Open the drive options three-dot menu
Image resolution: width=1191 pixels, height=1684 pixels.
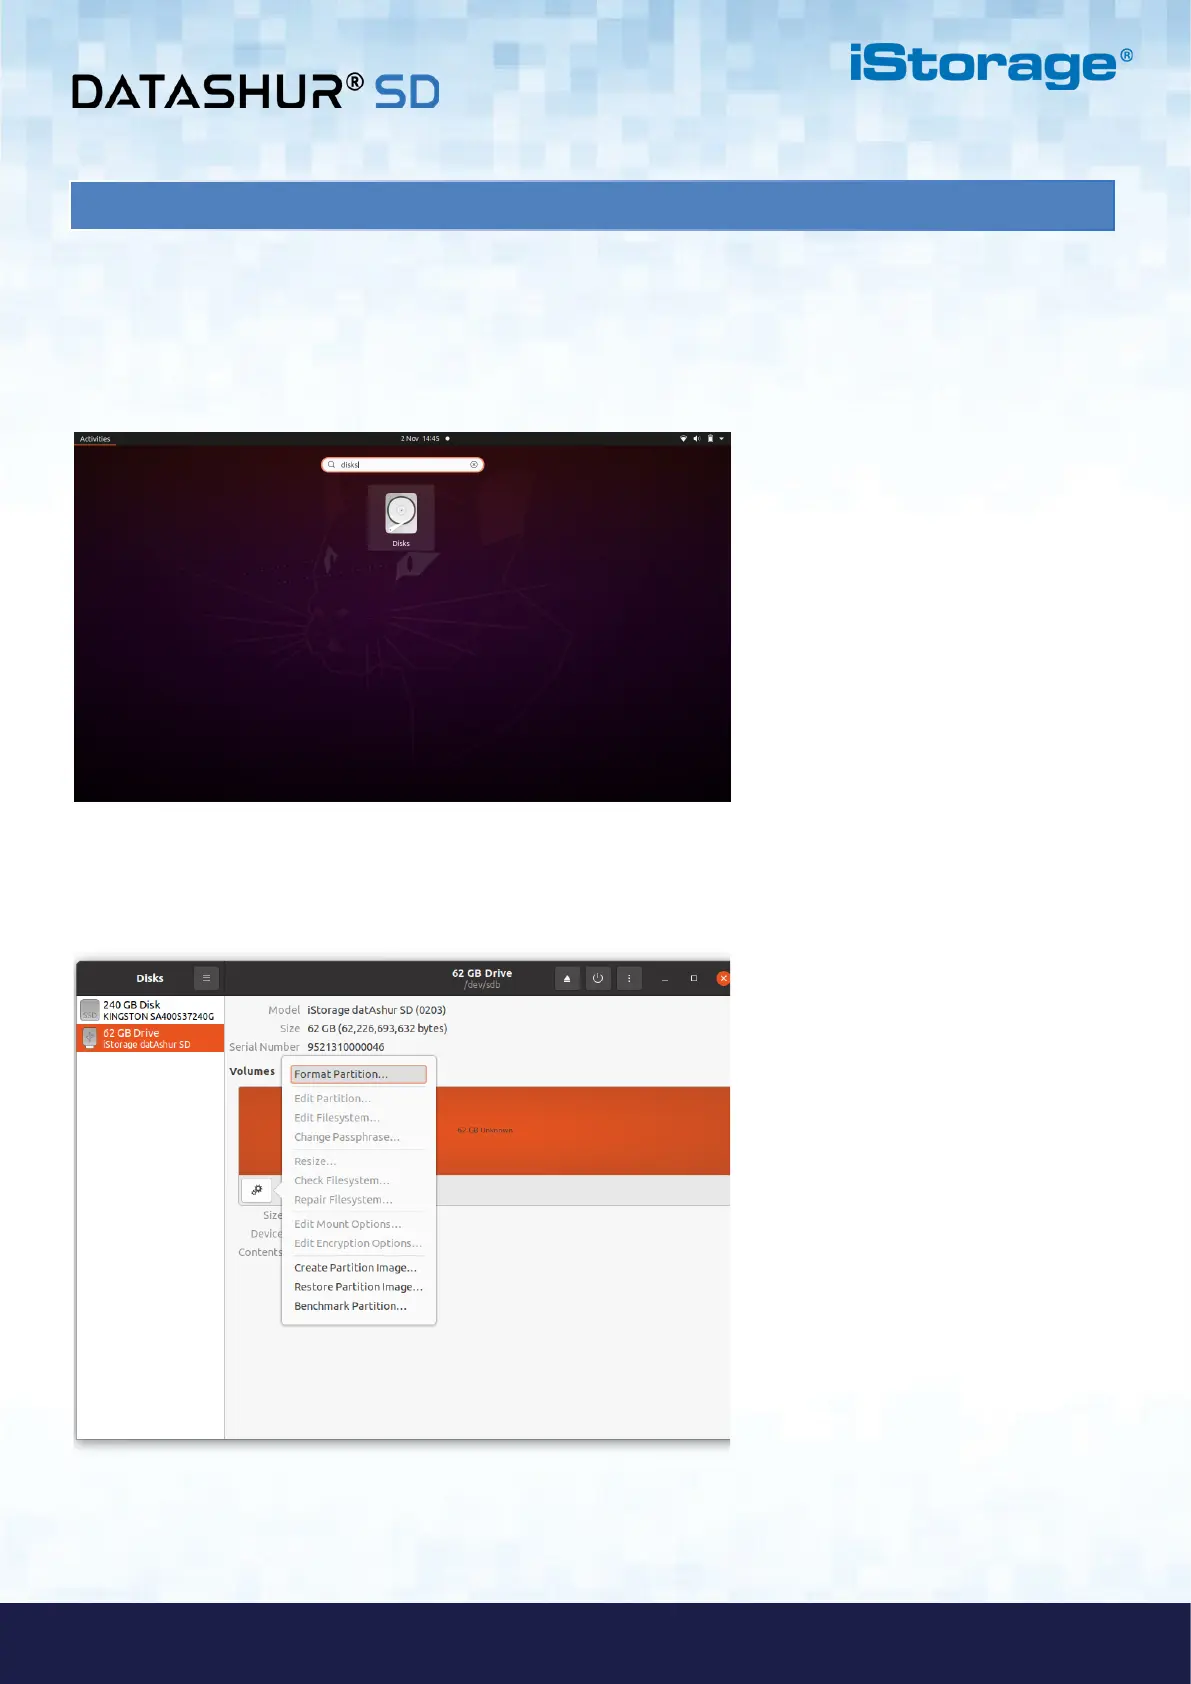(x=629, y=978)
